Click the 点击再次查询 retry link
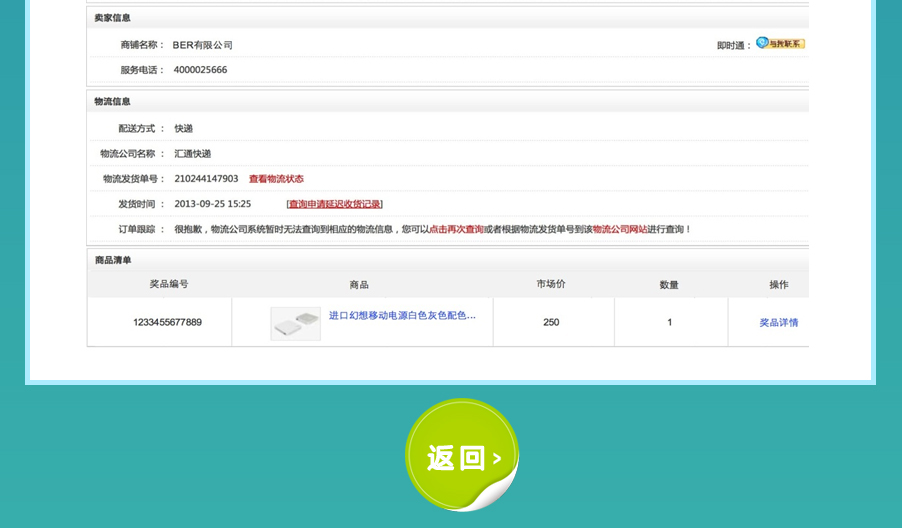This screenshot has width=902, height=528. pos(457,229)
